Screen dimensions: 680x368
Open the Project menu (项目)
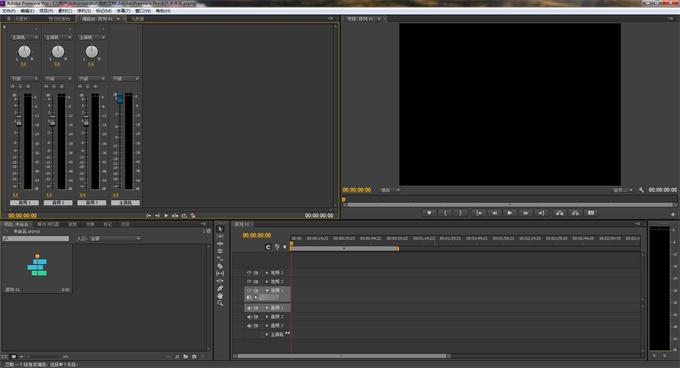coord(46,10)
